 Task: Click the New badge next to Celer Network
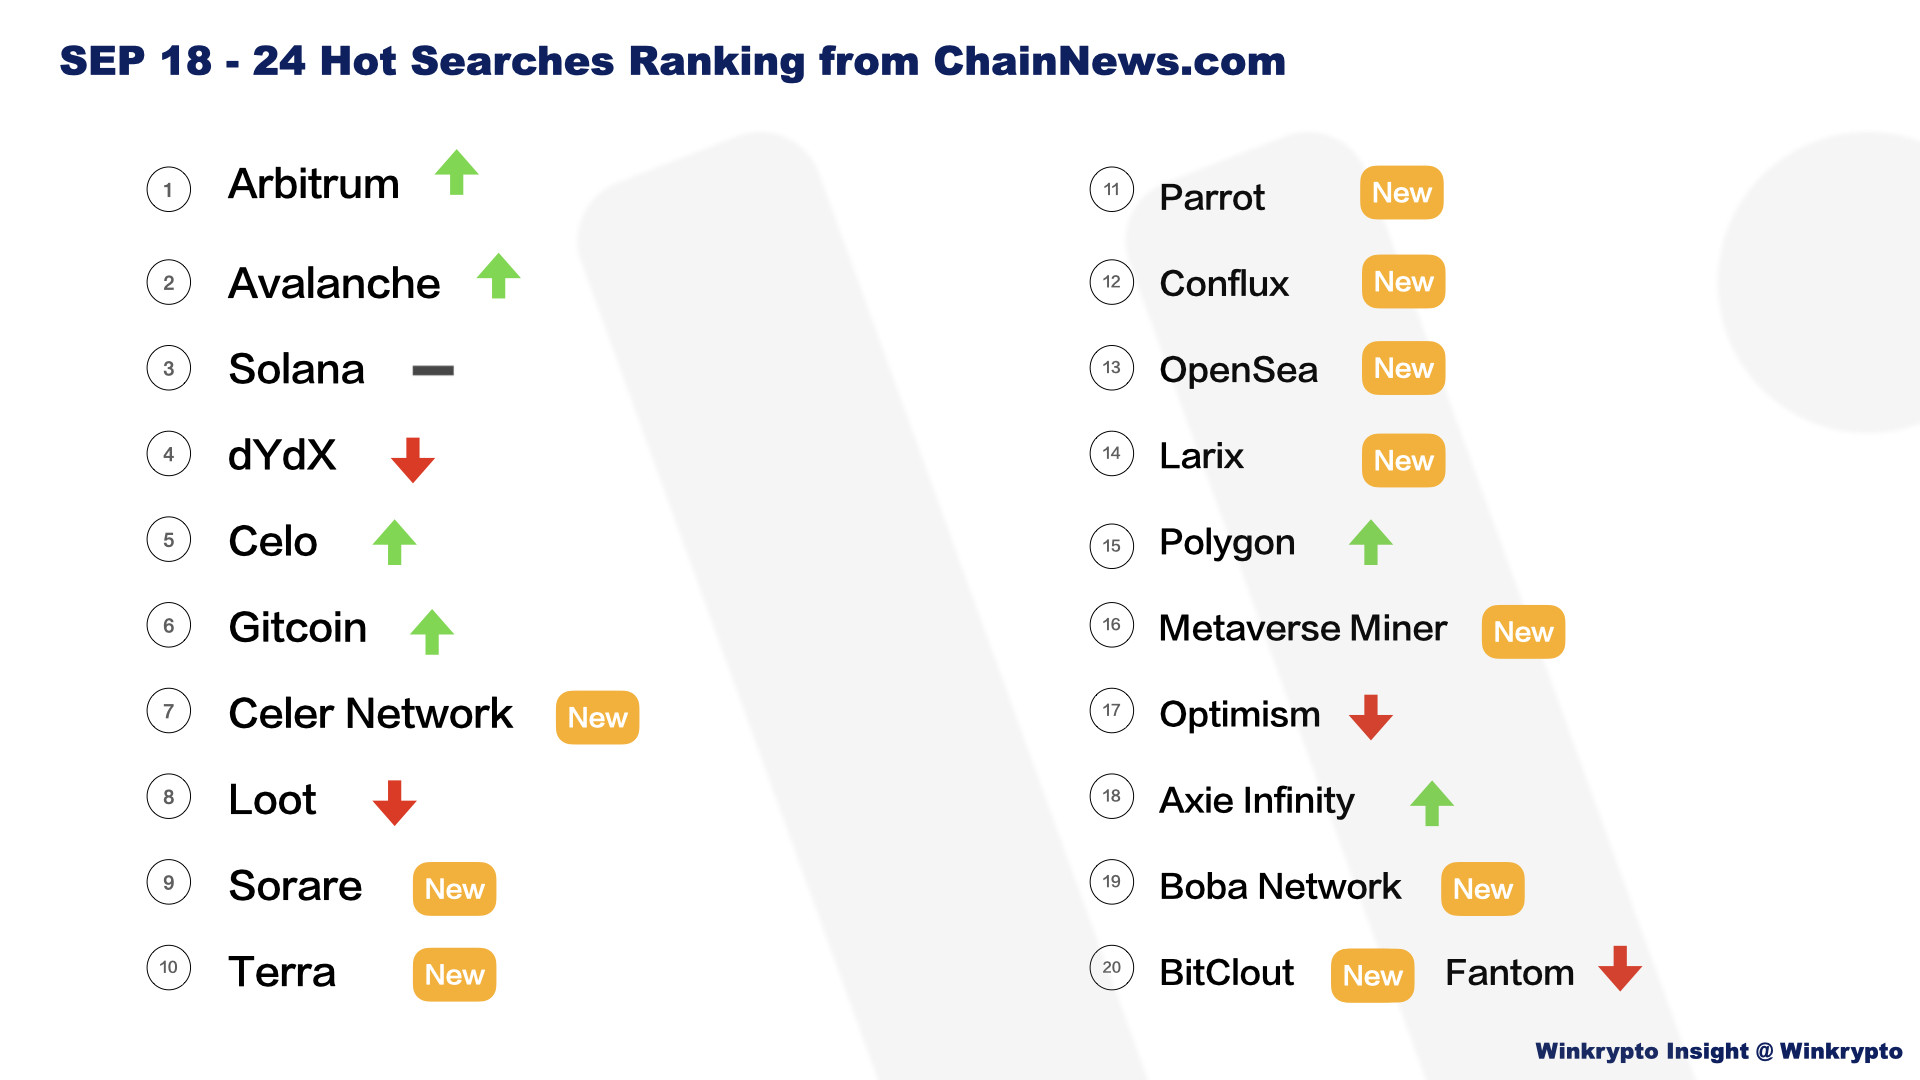pyautogui.click(x=597, y=717)
